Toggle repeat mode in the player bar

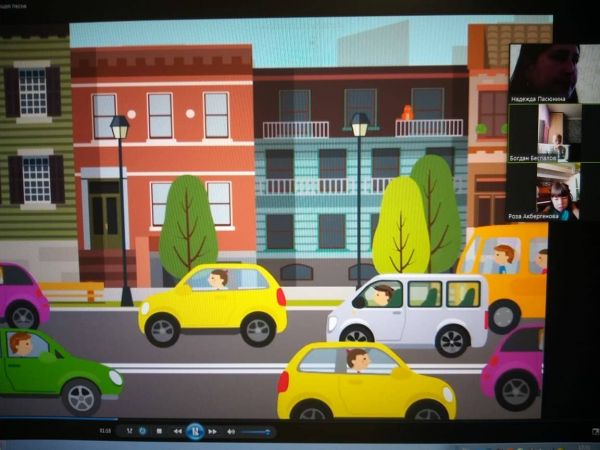(x=143, y=431)
